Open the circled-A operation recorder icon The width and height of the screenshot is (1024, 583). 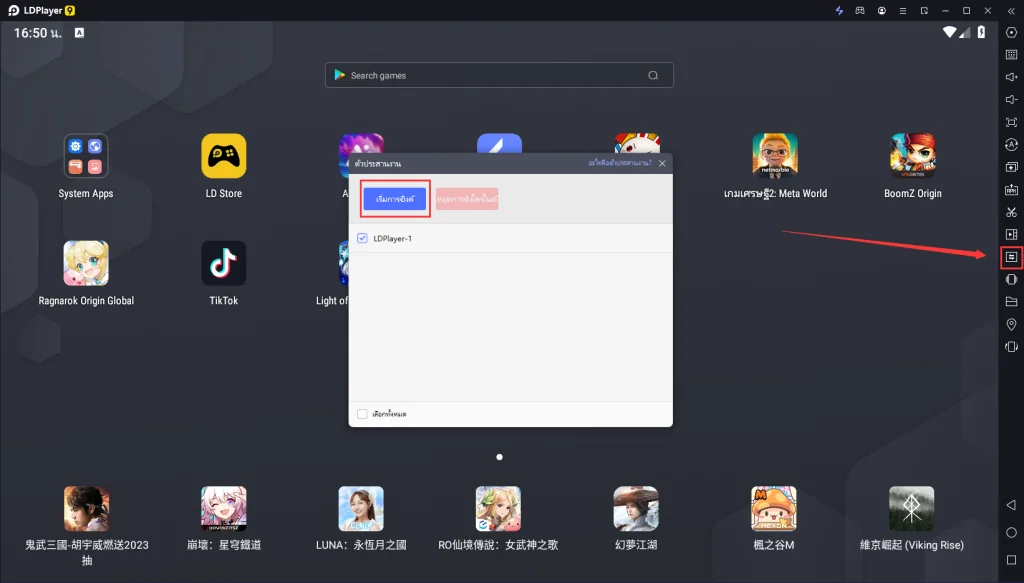pyautogui.click(x=1011, y=144)
